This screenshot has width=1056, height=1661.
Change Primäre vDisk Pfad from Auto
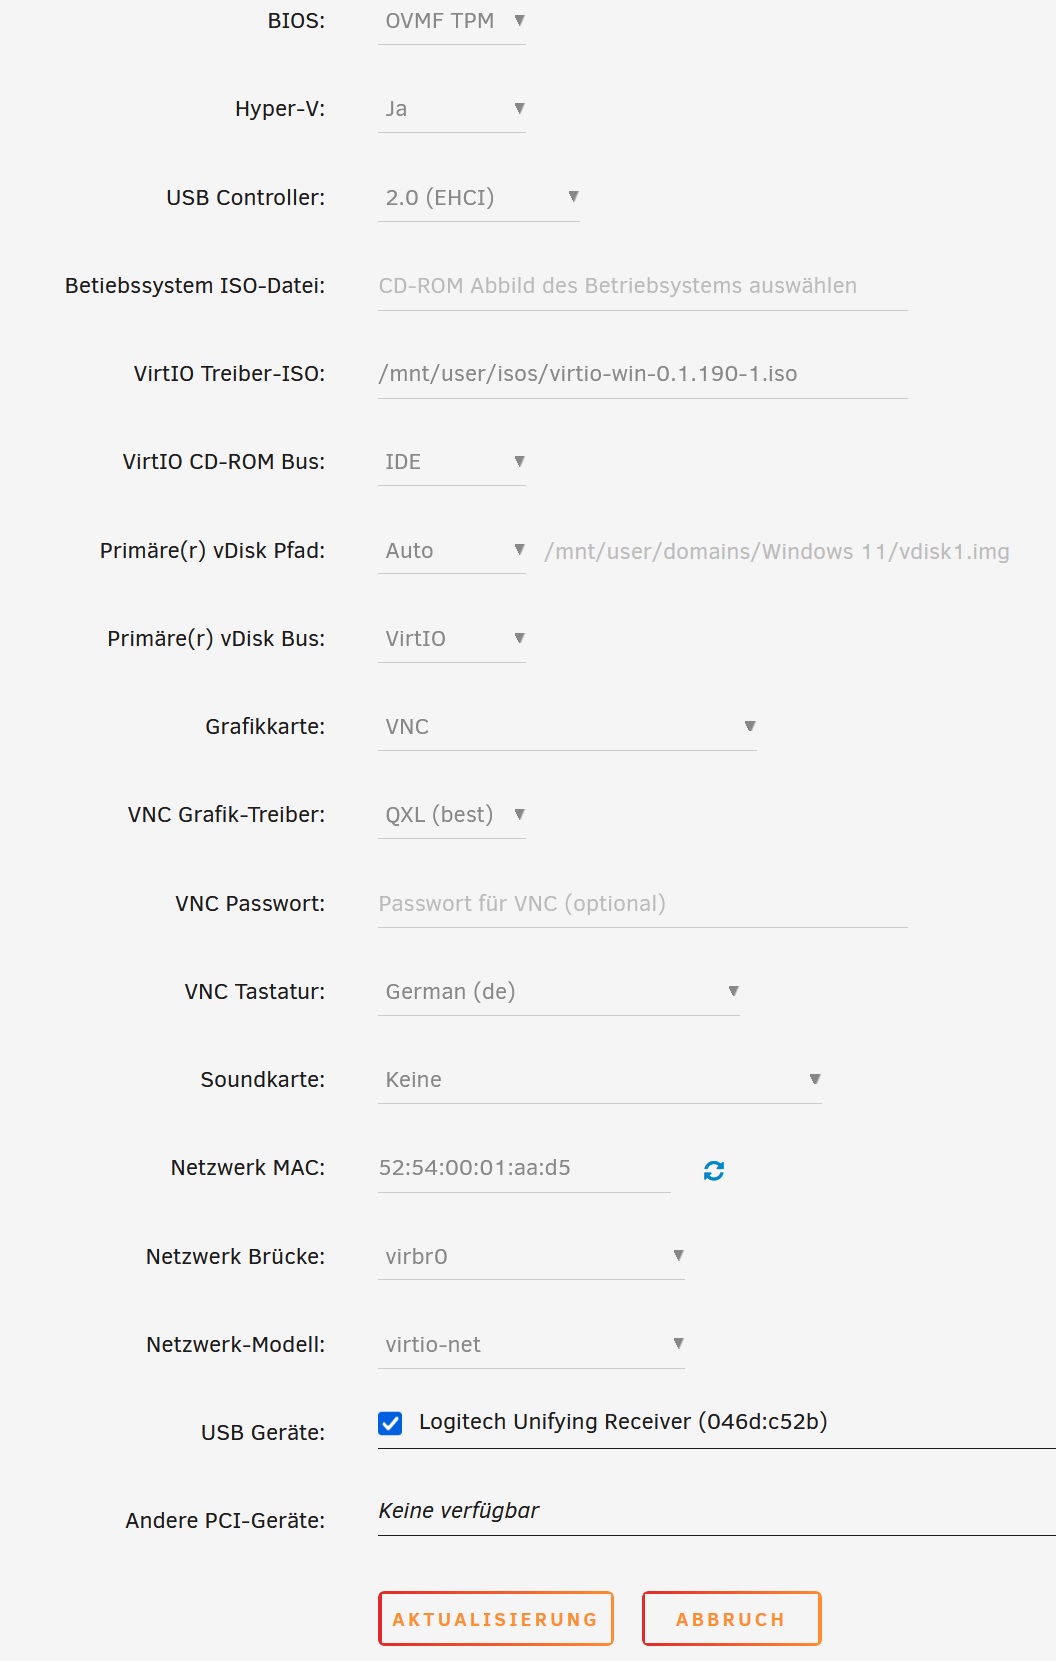[x=452, y=550]
